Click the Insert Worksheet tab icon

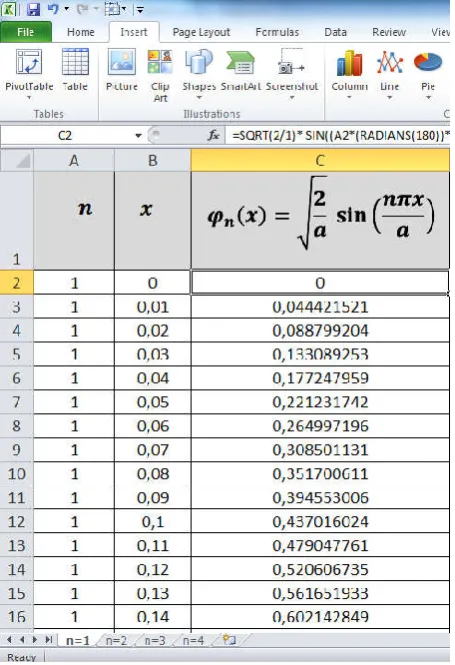[229, 640]
